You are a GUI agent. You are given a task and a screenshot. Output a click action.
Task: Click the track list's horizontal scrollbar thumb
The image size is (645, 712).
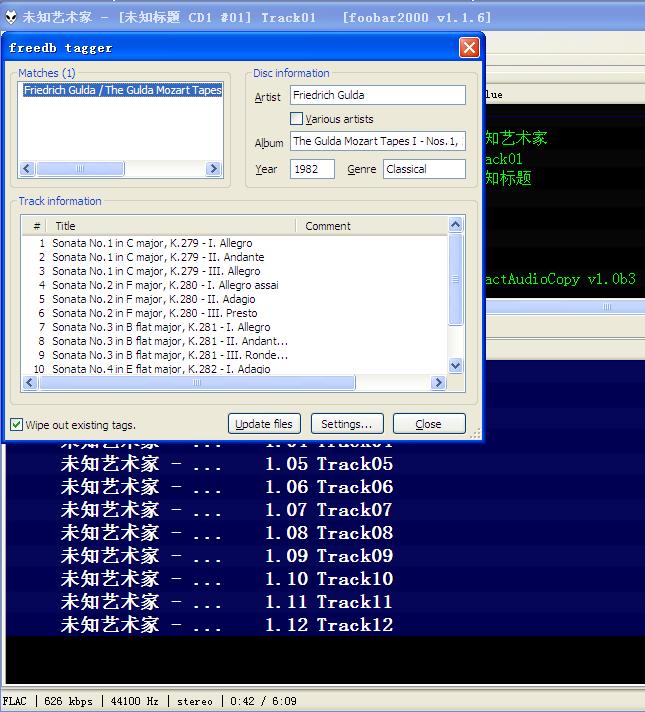197,382
